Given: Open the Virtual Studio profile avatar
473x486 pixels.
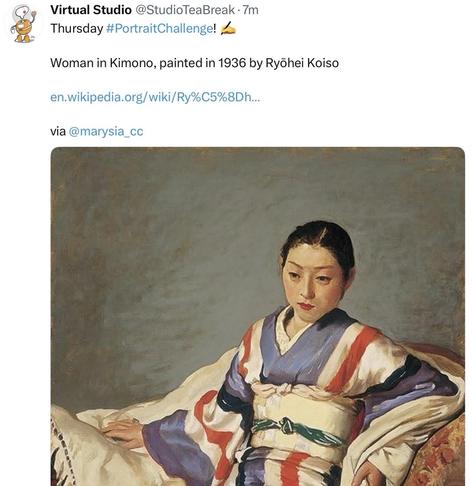Looking at the screenshot, I should point(23,23).
